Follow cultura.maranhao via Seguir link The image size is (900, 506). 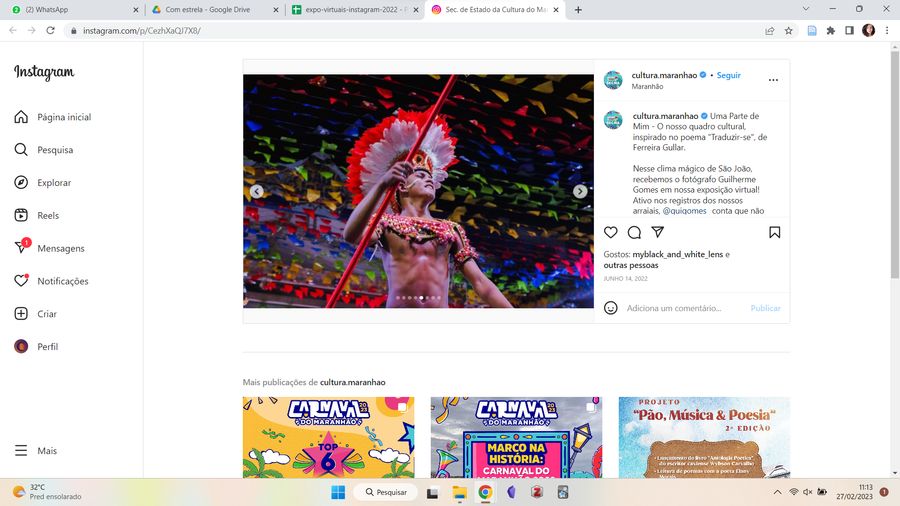pyautogui.click(x=729, y=75)
